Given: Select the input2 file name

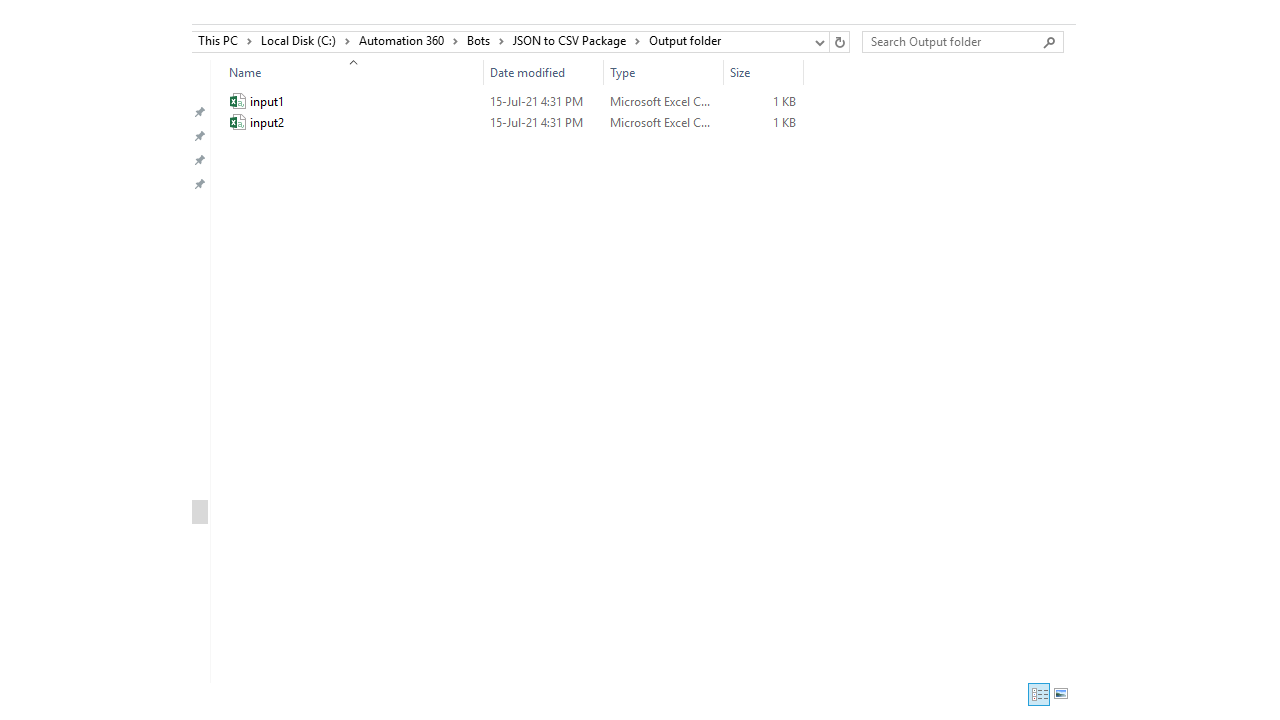Looking at the screenshot, I should click(x=267, y=123).
